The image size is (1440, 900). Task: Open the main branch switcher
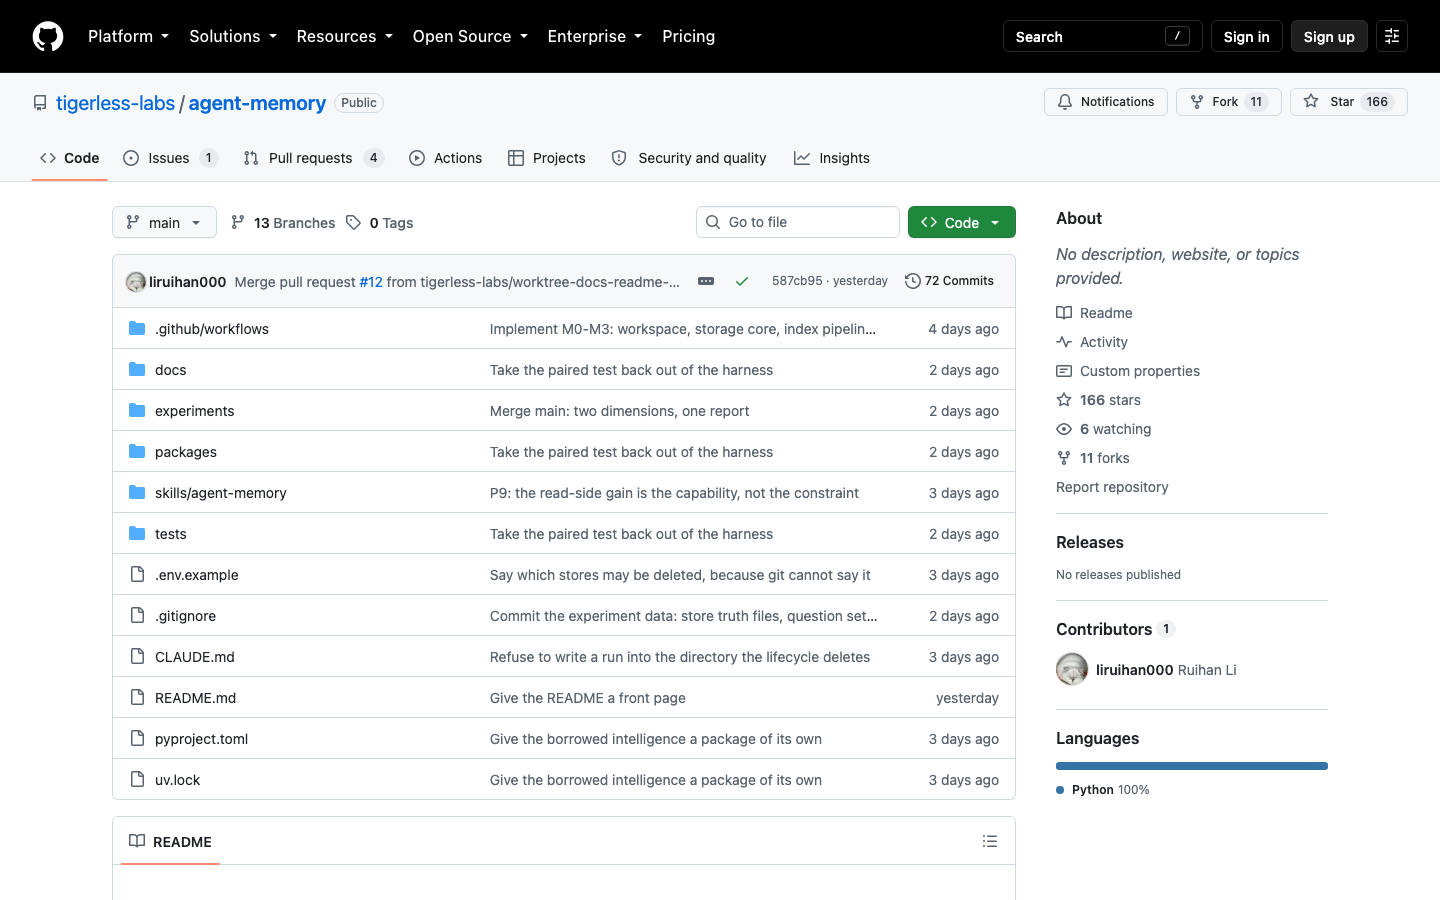point(164,222)
